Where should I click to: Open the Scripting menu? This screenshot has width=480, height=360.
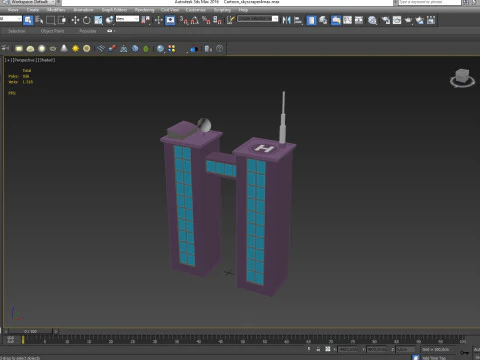pos(222,10)
